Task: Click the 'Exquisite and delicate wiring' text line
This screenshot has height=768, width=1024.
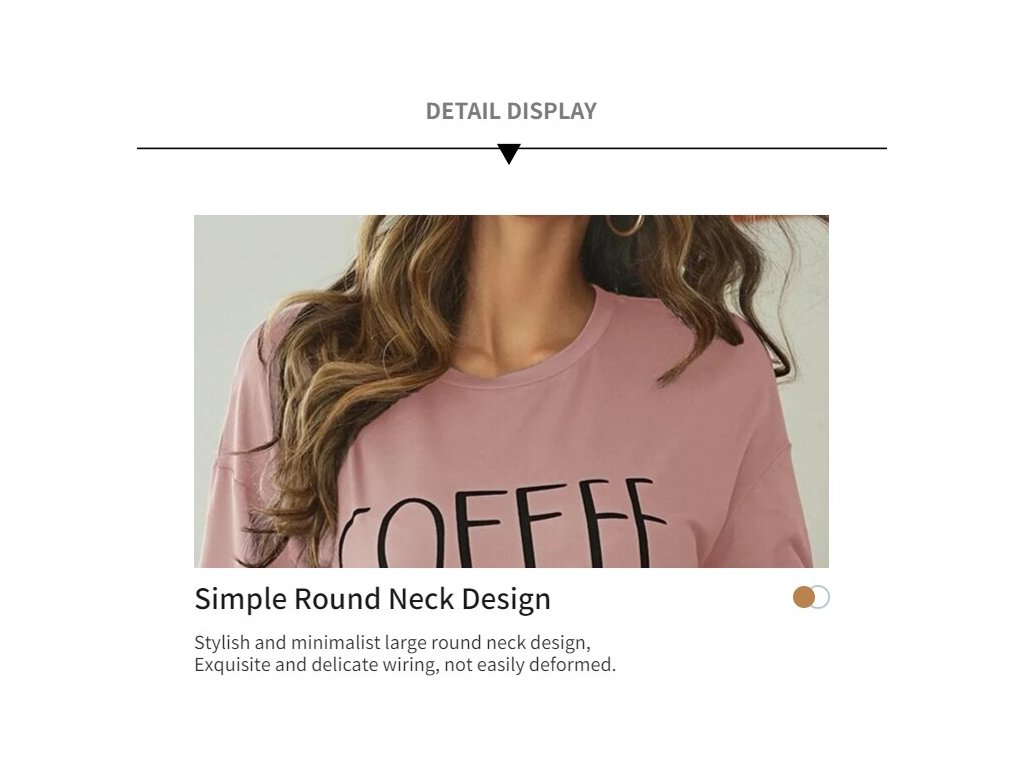Action: point(405,665)
